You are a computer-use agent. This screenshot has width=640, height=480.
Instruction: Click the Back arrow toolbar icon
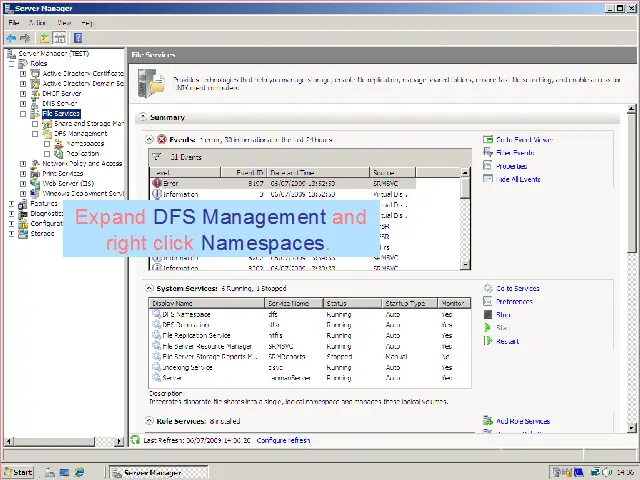pyautogui.click(x=11, y=38)
